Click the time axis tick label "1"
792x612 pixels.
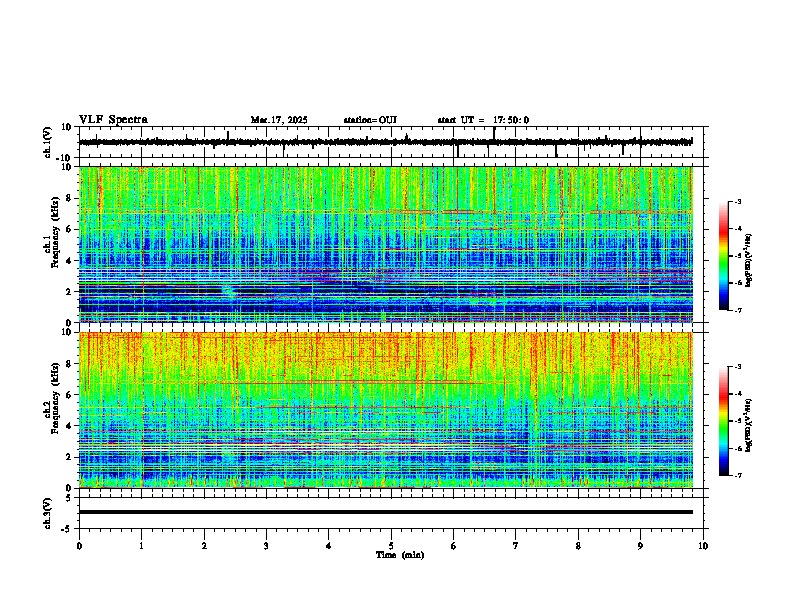coord(141,546)
